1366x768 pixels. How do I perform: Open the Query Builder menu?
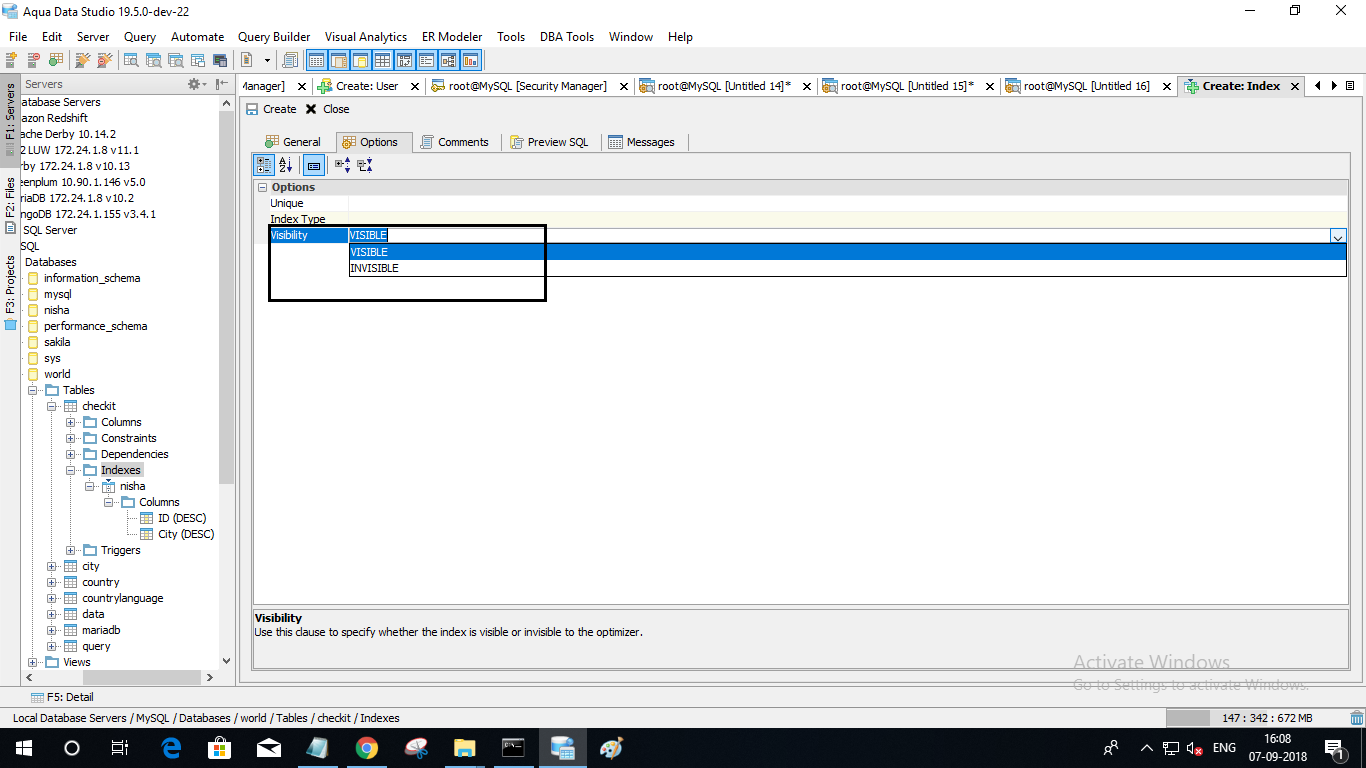pyautogui.click(x=274, y=36)
